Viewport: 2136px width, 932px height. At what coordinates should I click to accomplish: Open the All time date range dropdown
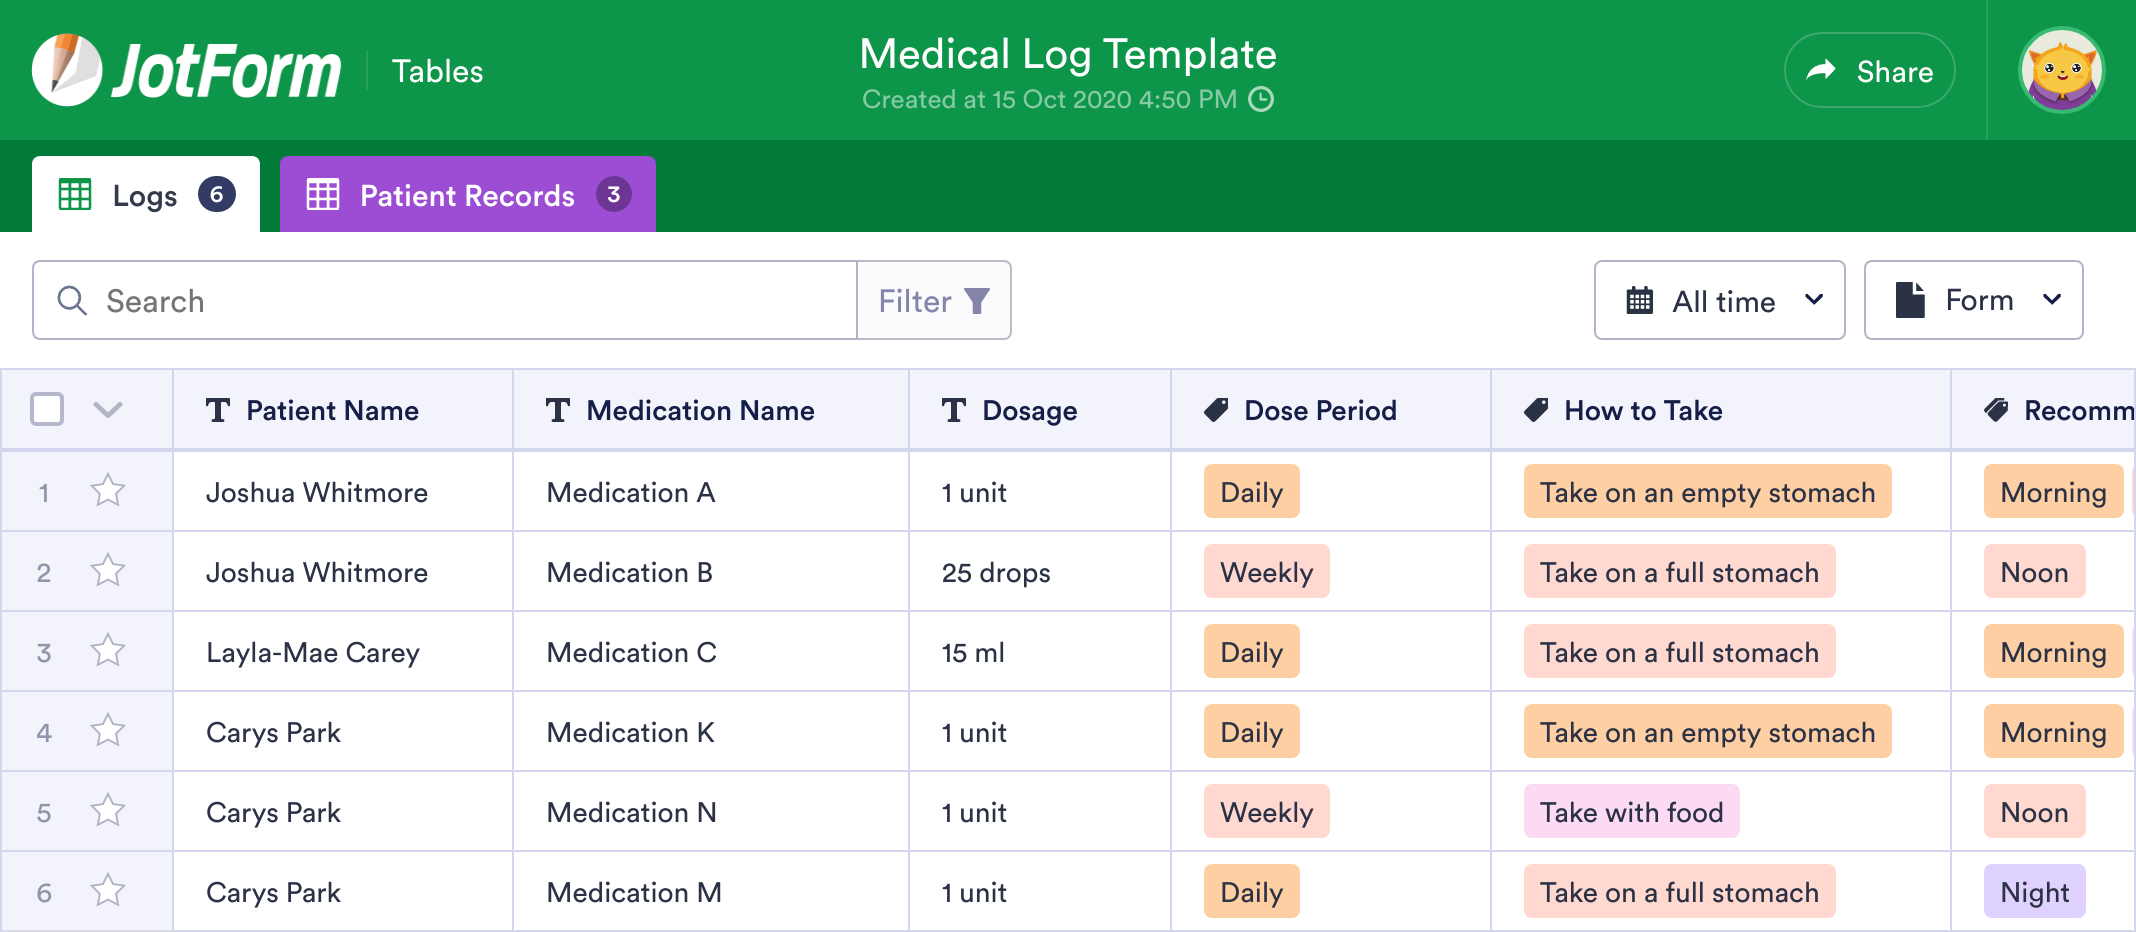[1719, 301]
